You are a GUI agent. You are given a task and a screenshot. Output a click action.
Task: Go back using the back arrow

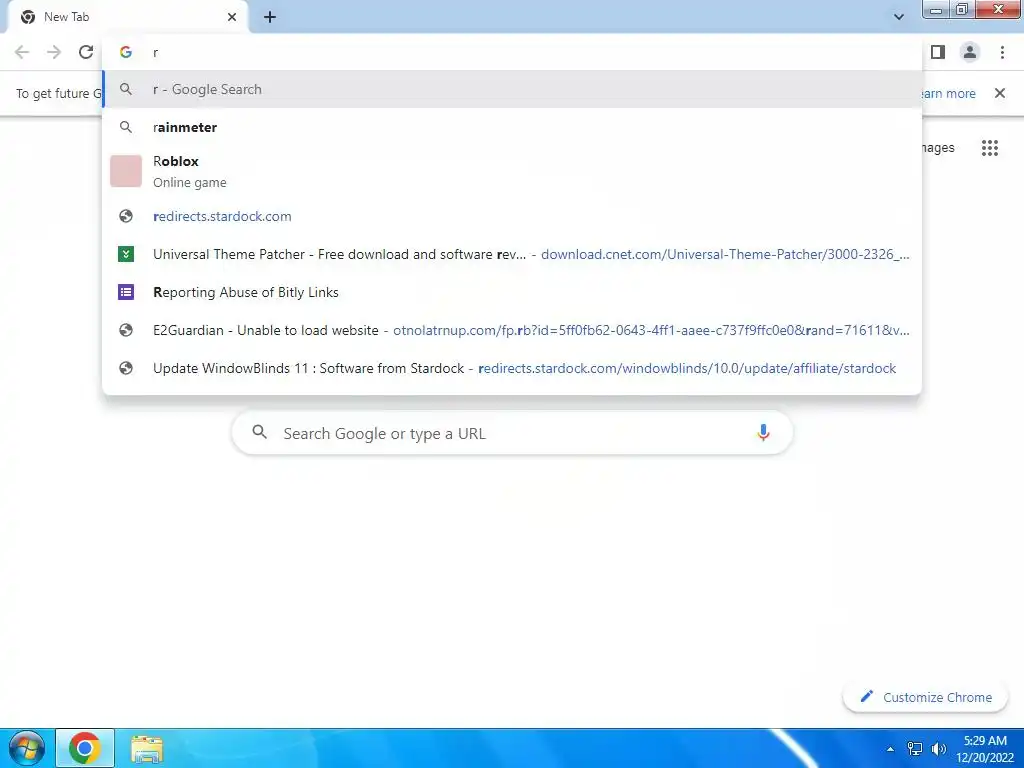pyautogui.click(x=22, y=52)
